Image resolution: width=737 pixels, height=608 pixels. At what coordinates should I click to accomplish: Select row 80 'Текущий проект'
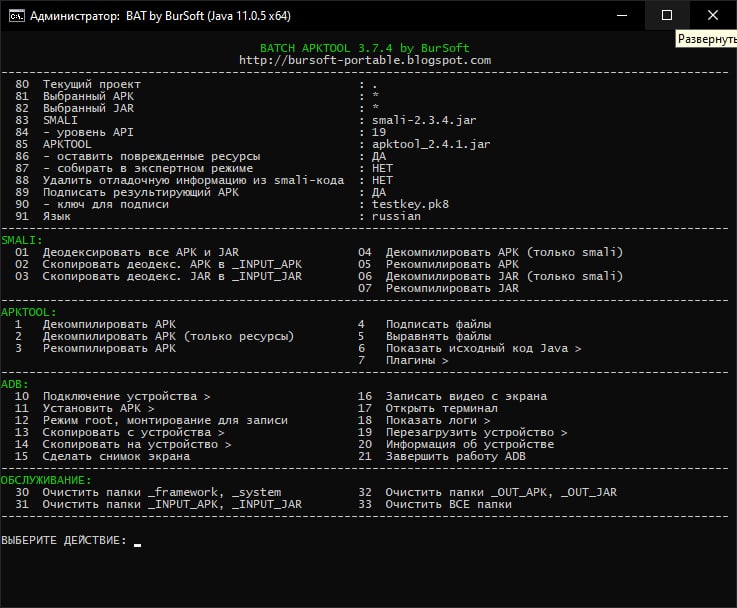pos(196,85)
